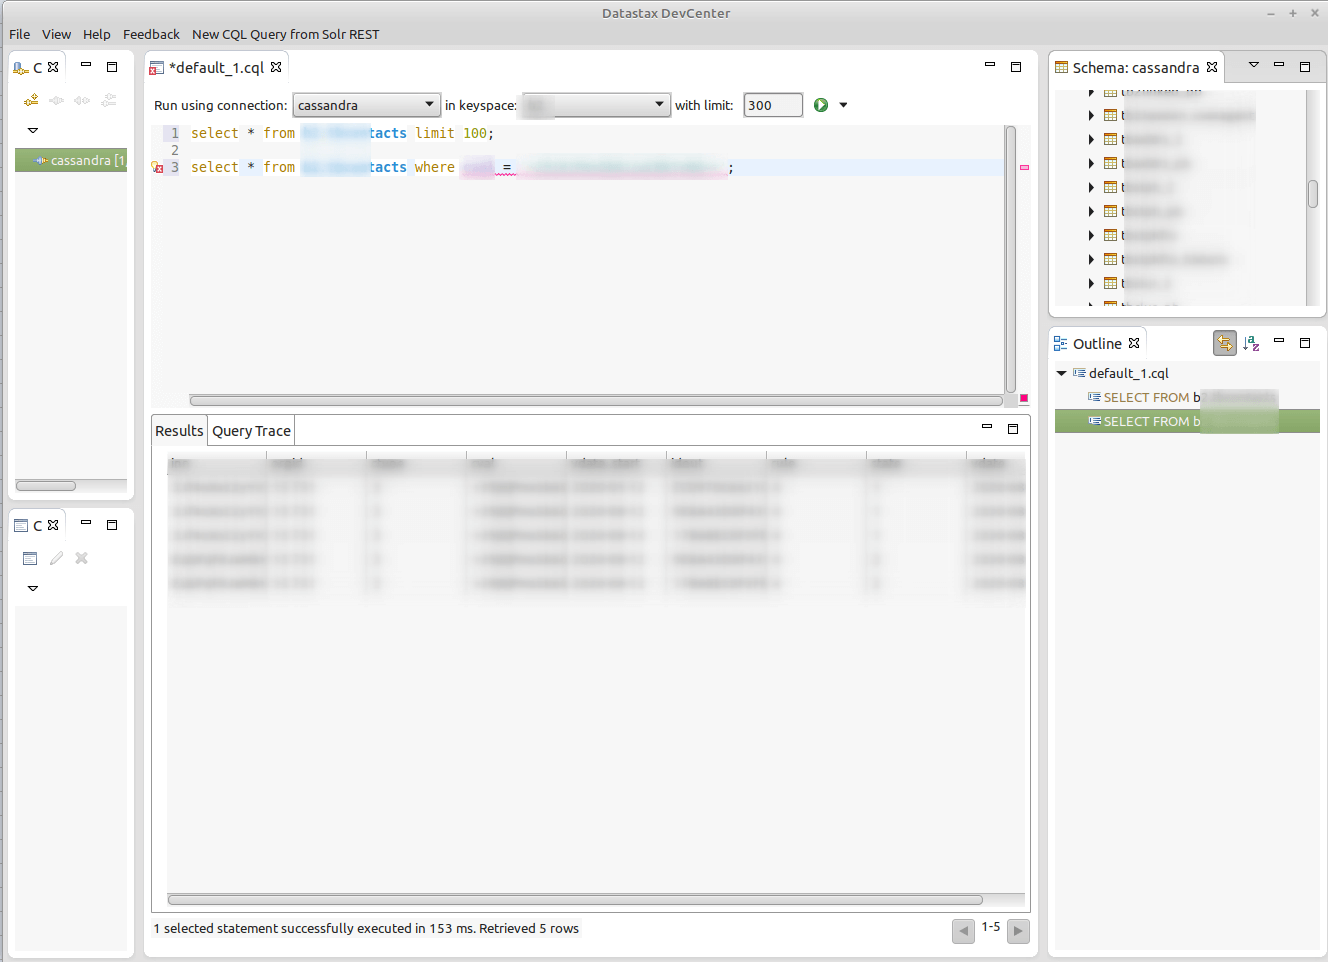This screenshot has width=1328, height=962.
Task: Click the editor's horizontal scrollbar
Action: pyautogui.click(x=596, y=400)
